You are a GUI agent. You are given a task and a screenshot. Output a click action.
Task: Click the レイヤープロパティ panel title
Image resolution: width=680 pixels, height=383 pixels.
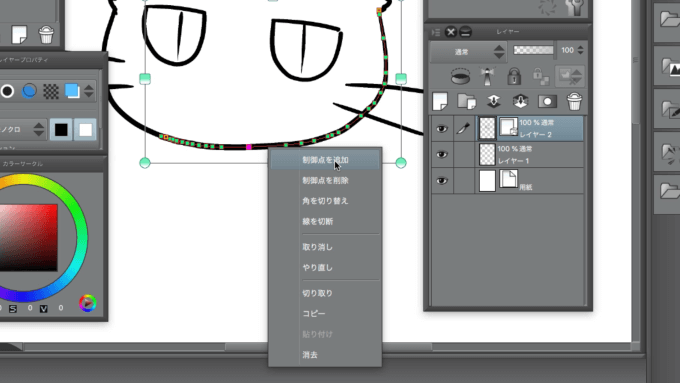(x=25, y=60)
